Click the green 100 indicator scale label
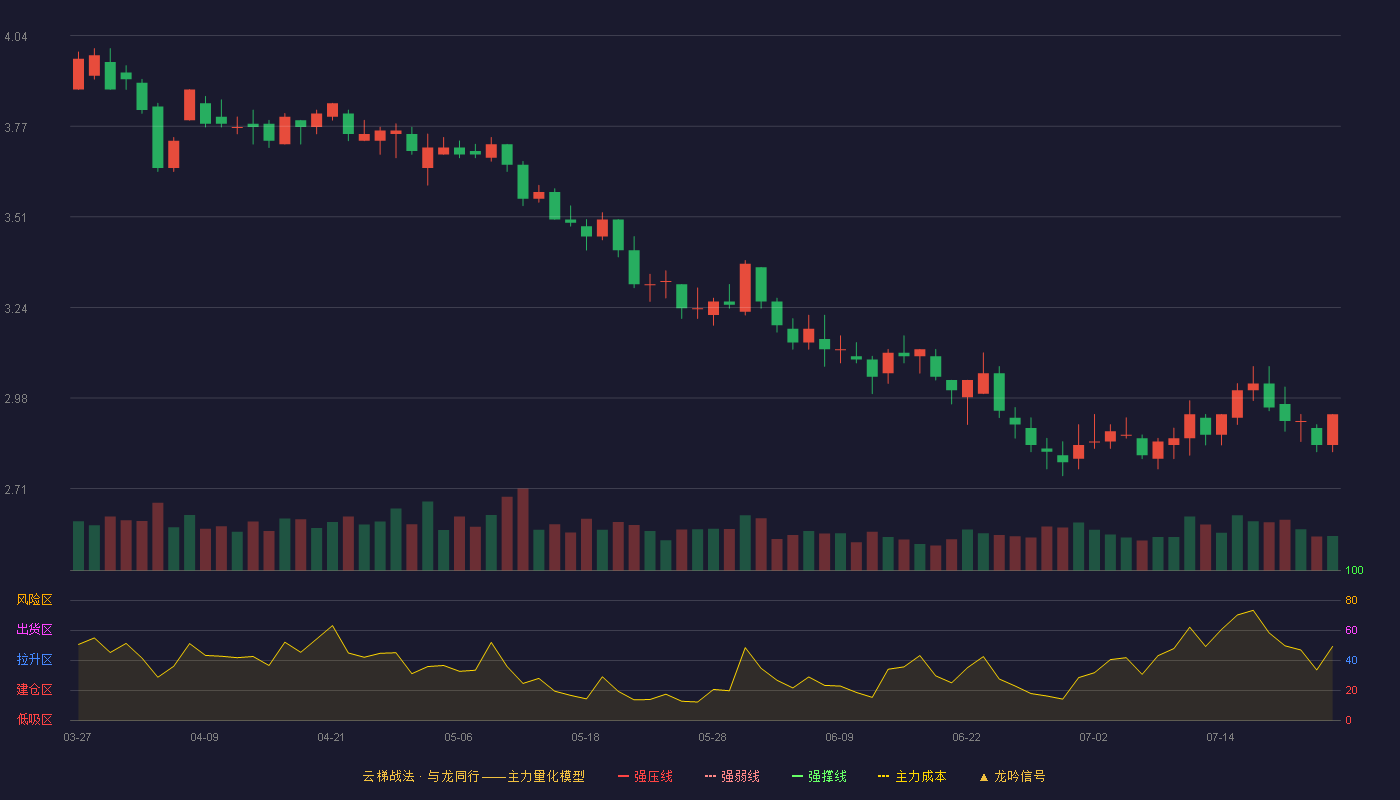The width and height of the screenshot is (1400, 800). pos(1354,571)
